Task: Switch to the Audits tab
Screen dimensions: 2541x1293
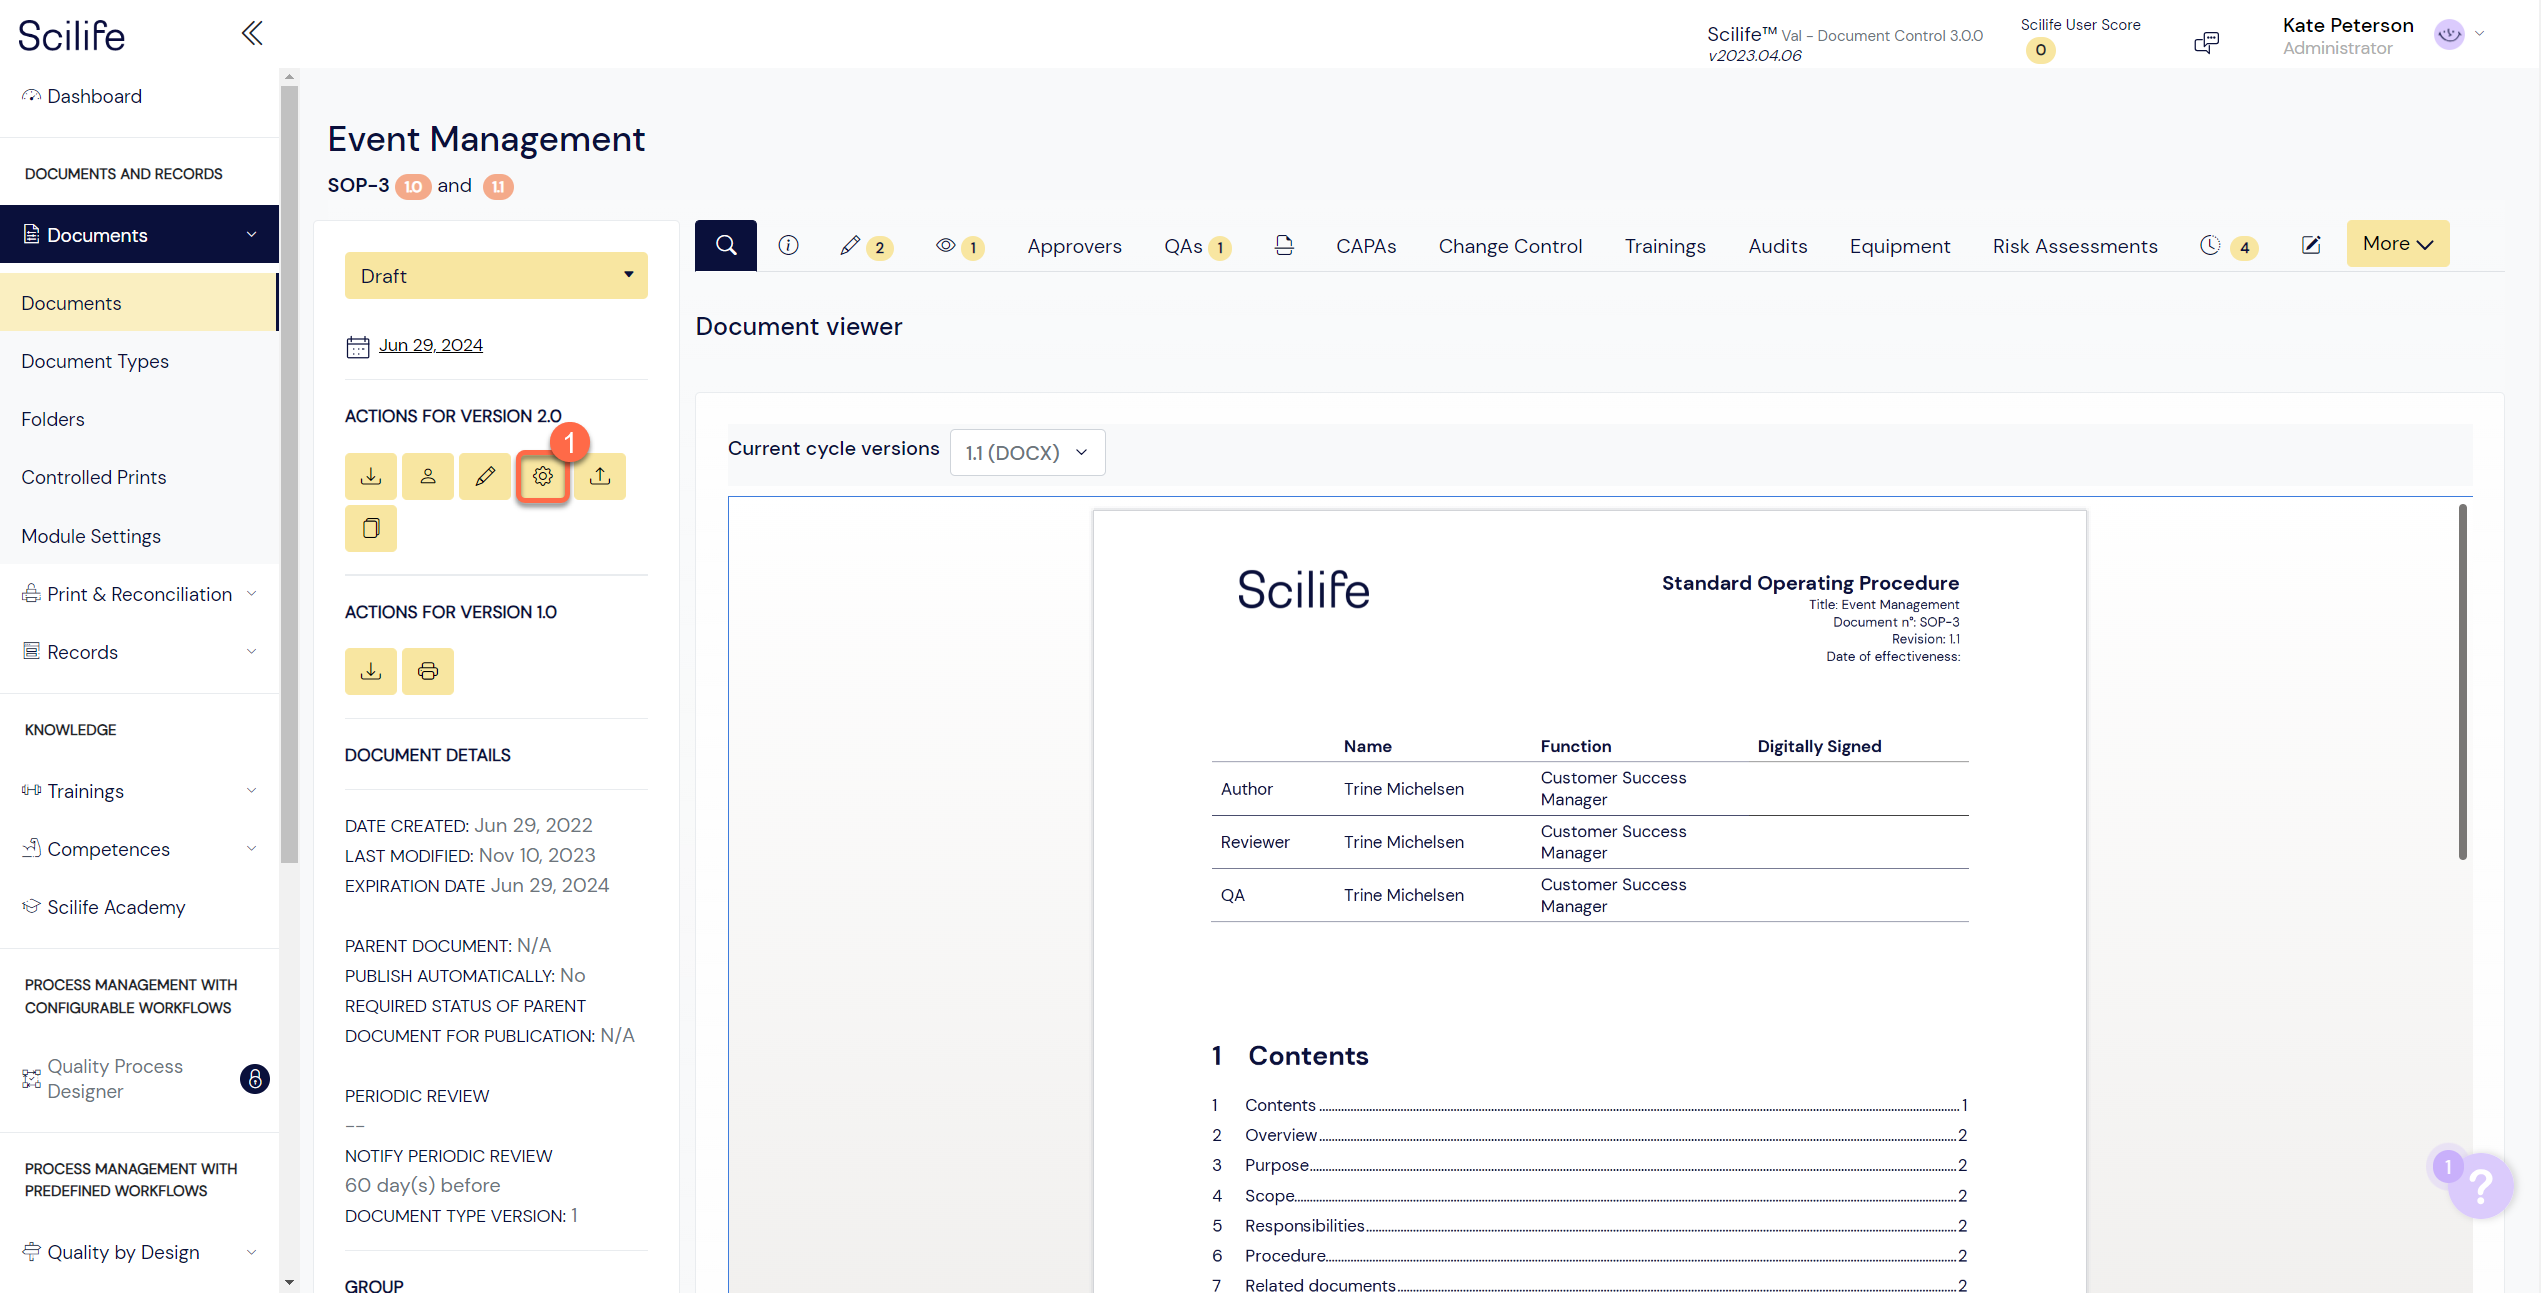Action: pos(1777,246)
